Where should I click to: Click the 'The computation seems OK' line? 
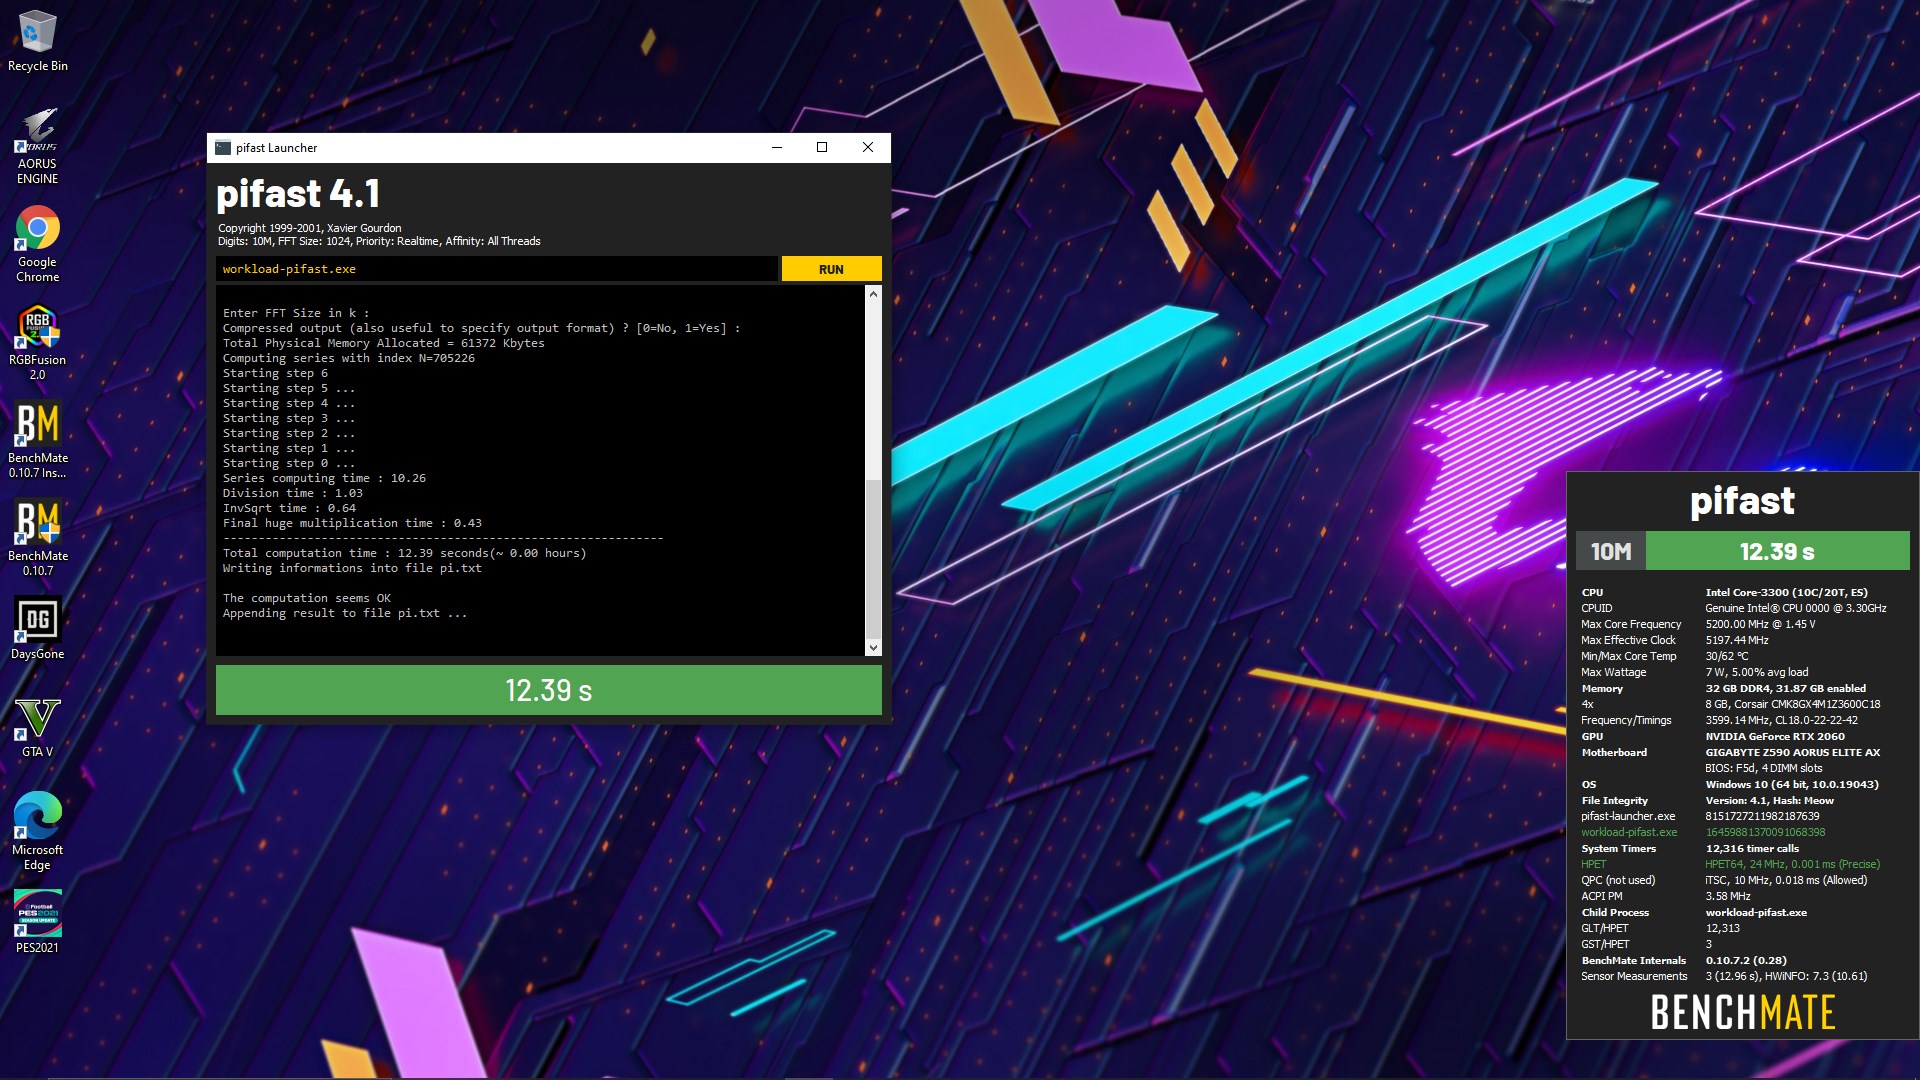coord(306,598)
